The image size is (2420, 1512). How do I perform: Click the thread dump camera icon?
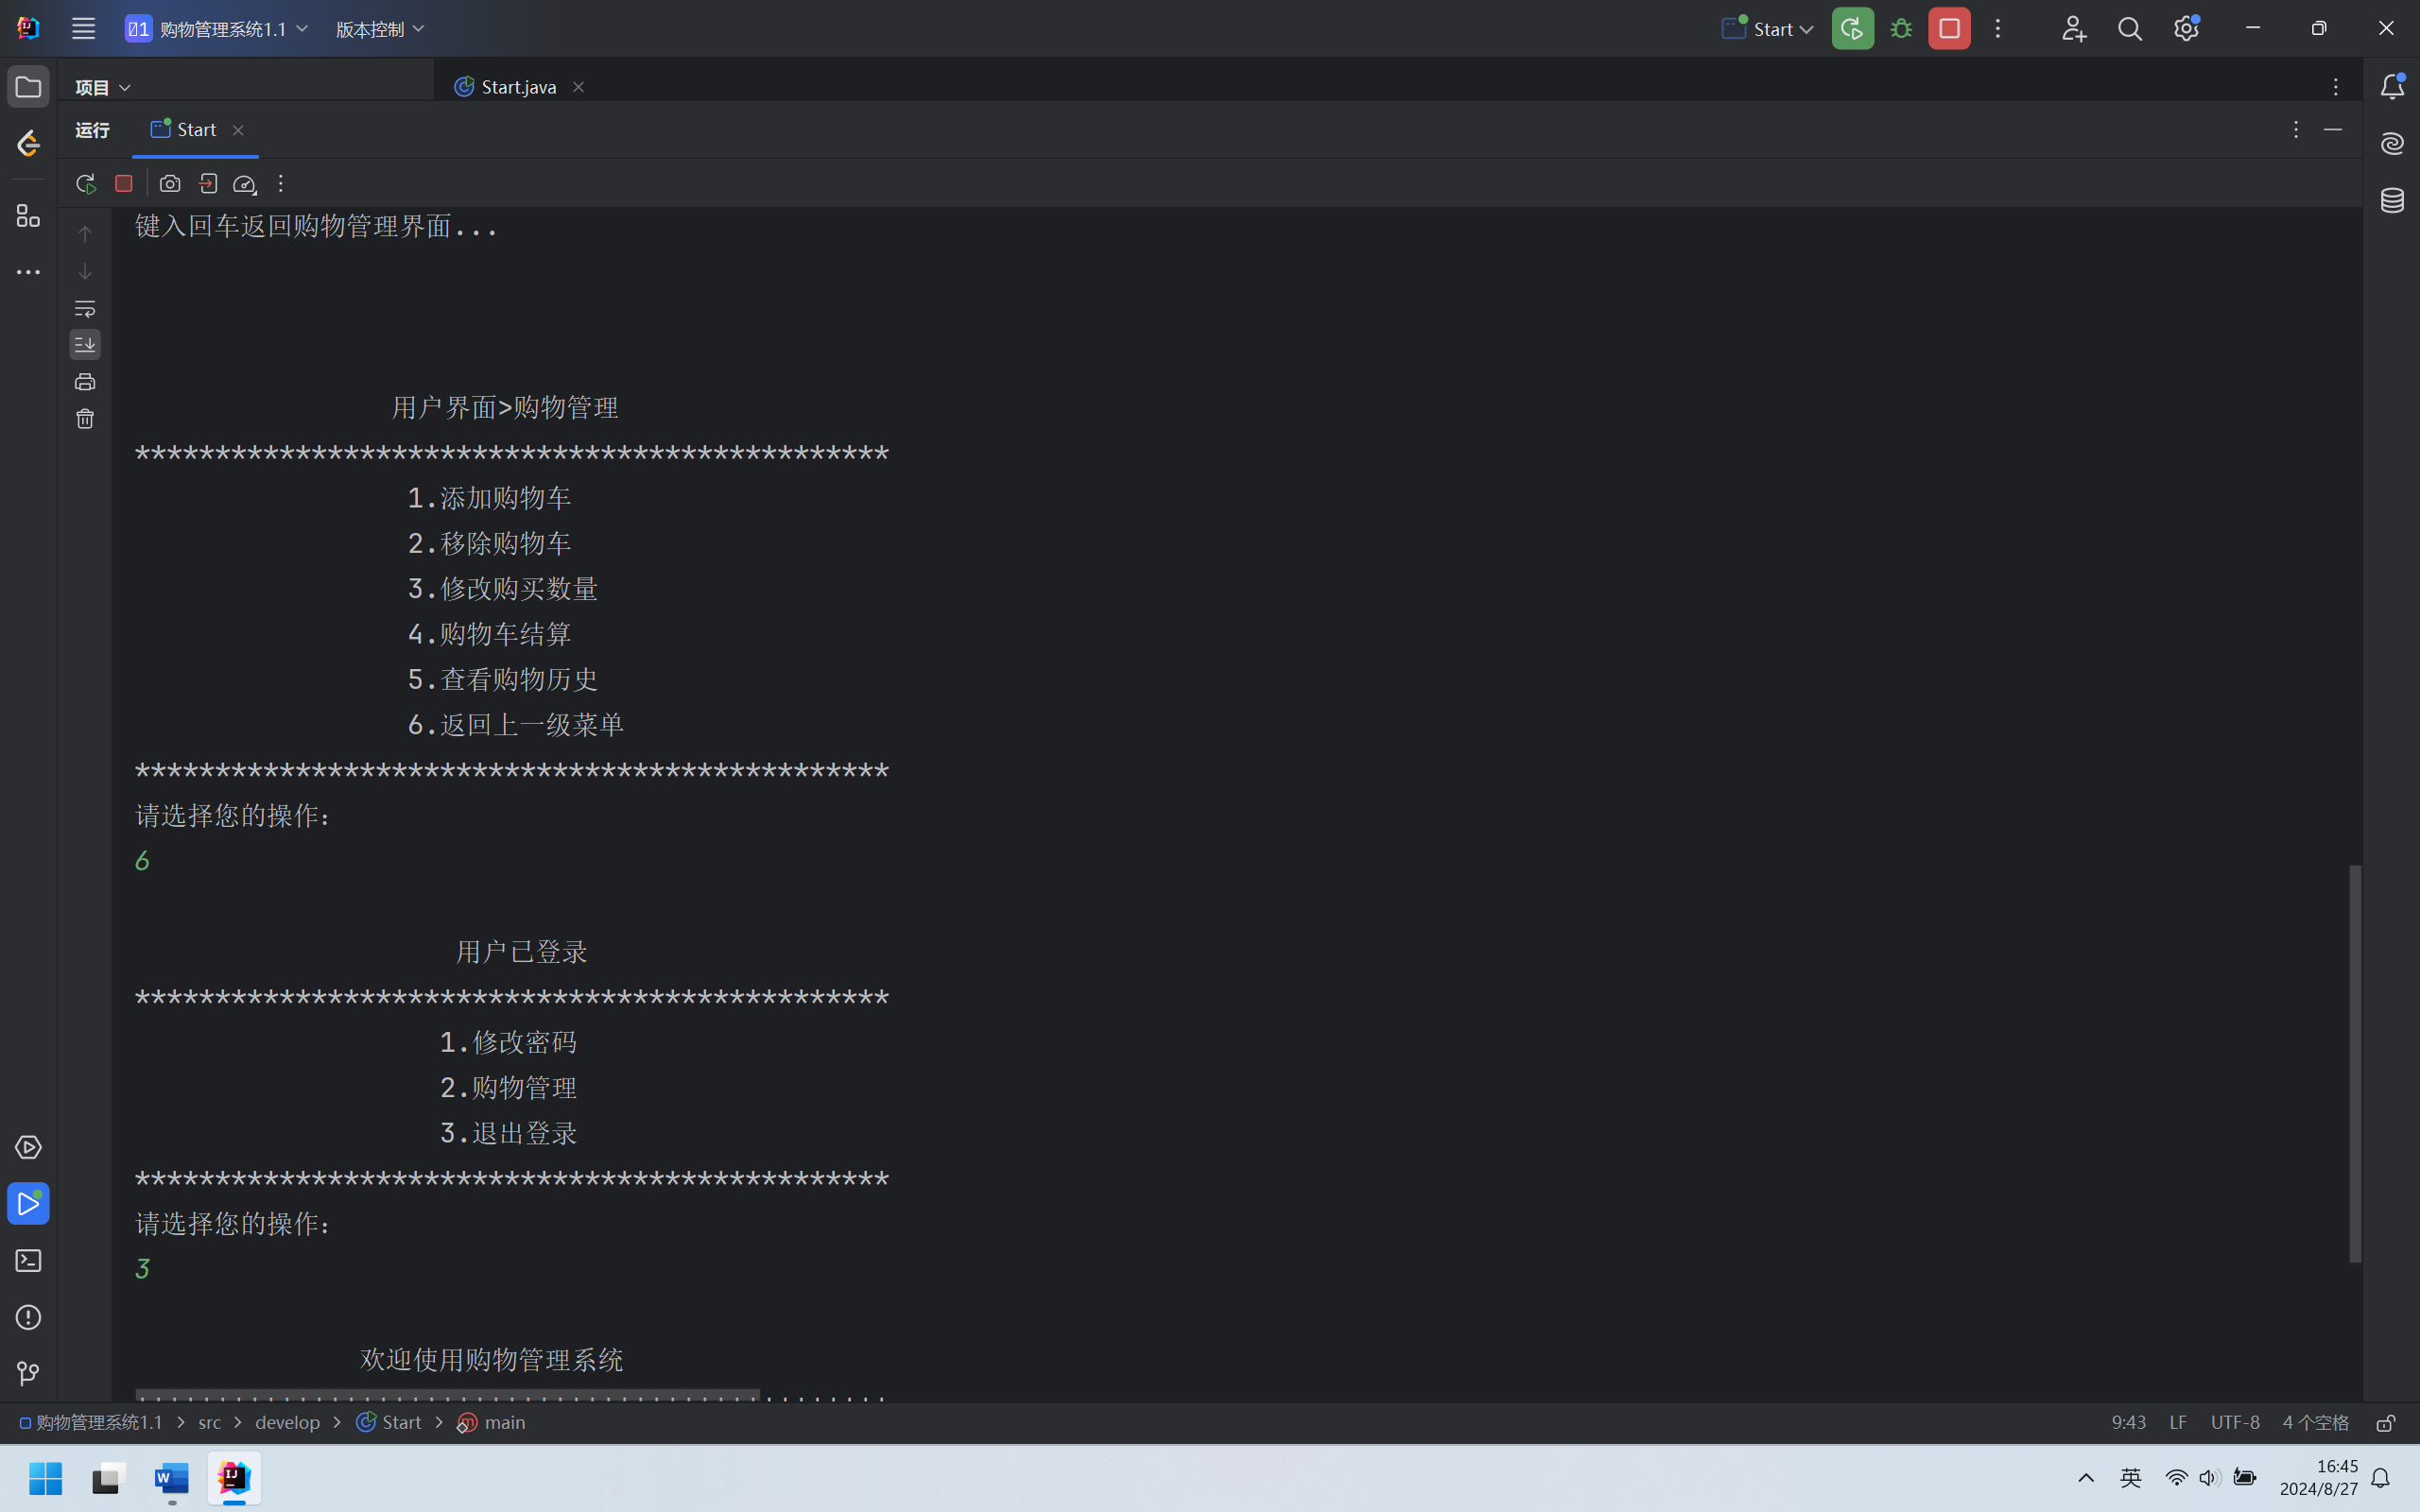point(170,184)
